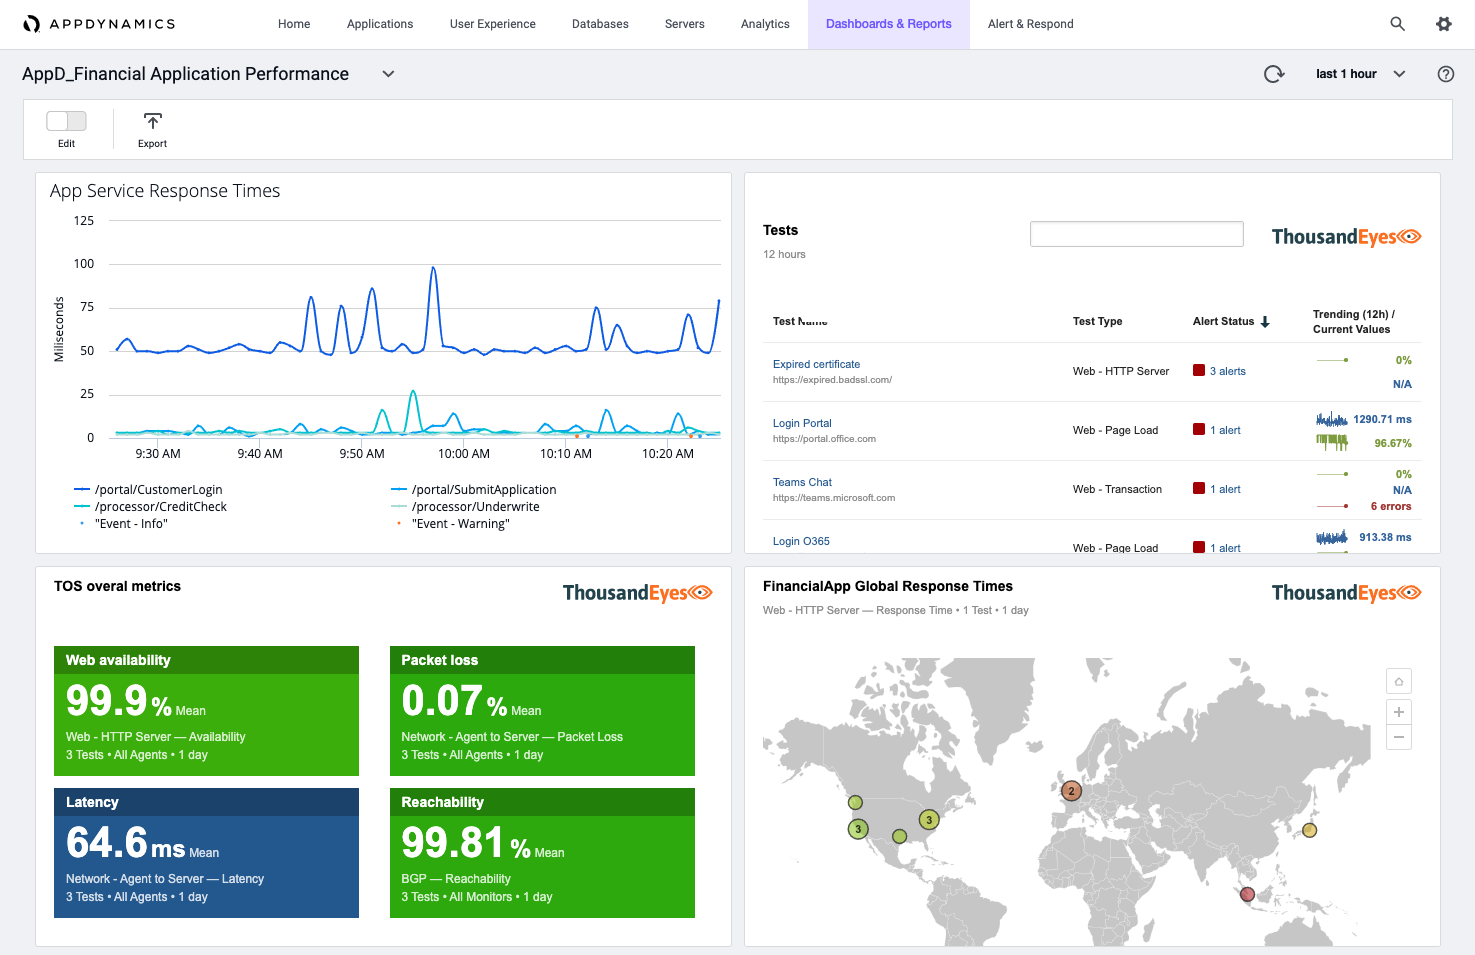Open the Databases menu

coord(600,24)
